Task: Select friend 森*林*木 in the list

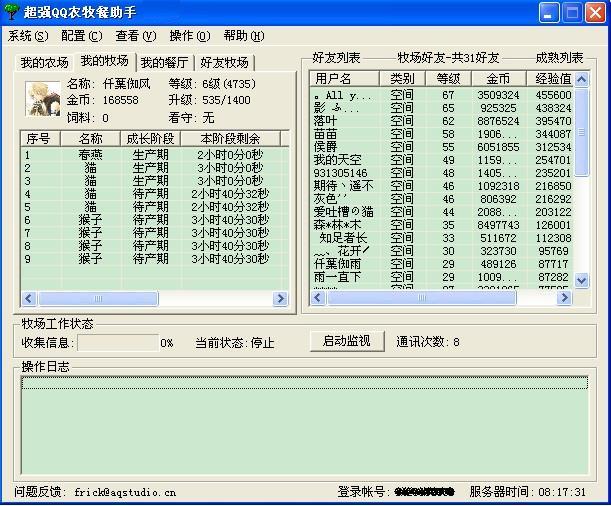Action: [442, 225]
